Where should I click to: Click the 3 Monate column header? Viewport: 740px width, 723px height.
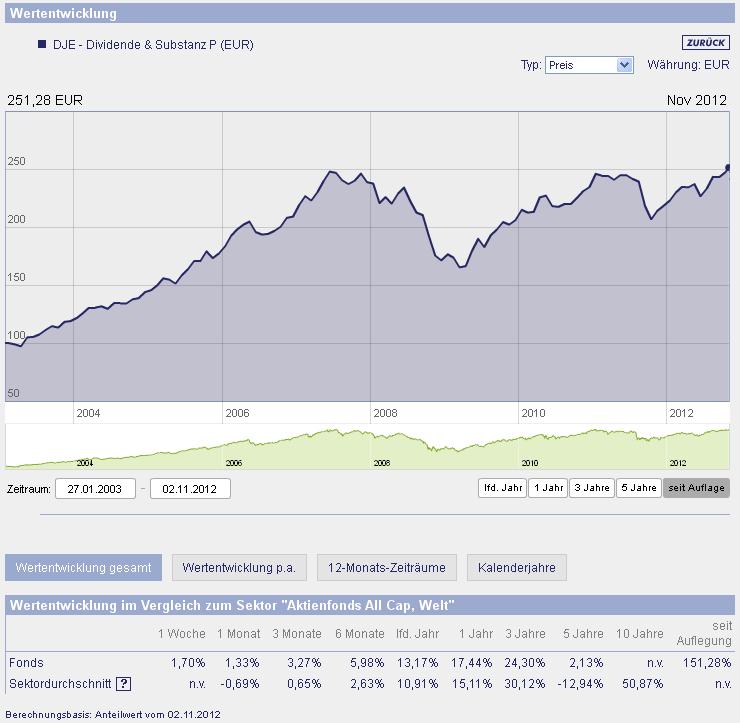[x=297, y=633]
